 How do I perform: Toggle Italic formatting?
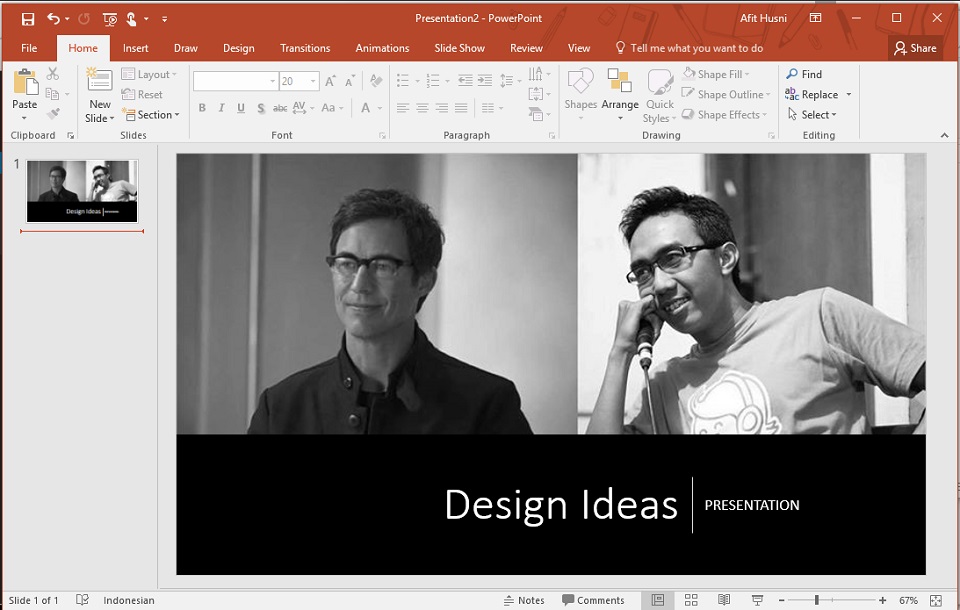[x=221, y=108]
